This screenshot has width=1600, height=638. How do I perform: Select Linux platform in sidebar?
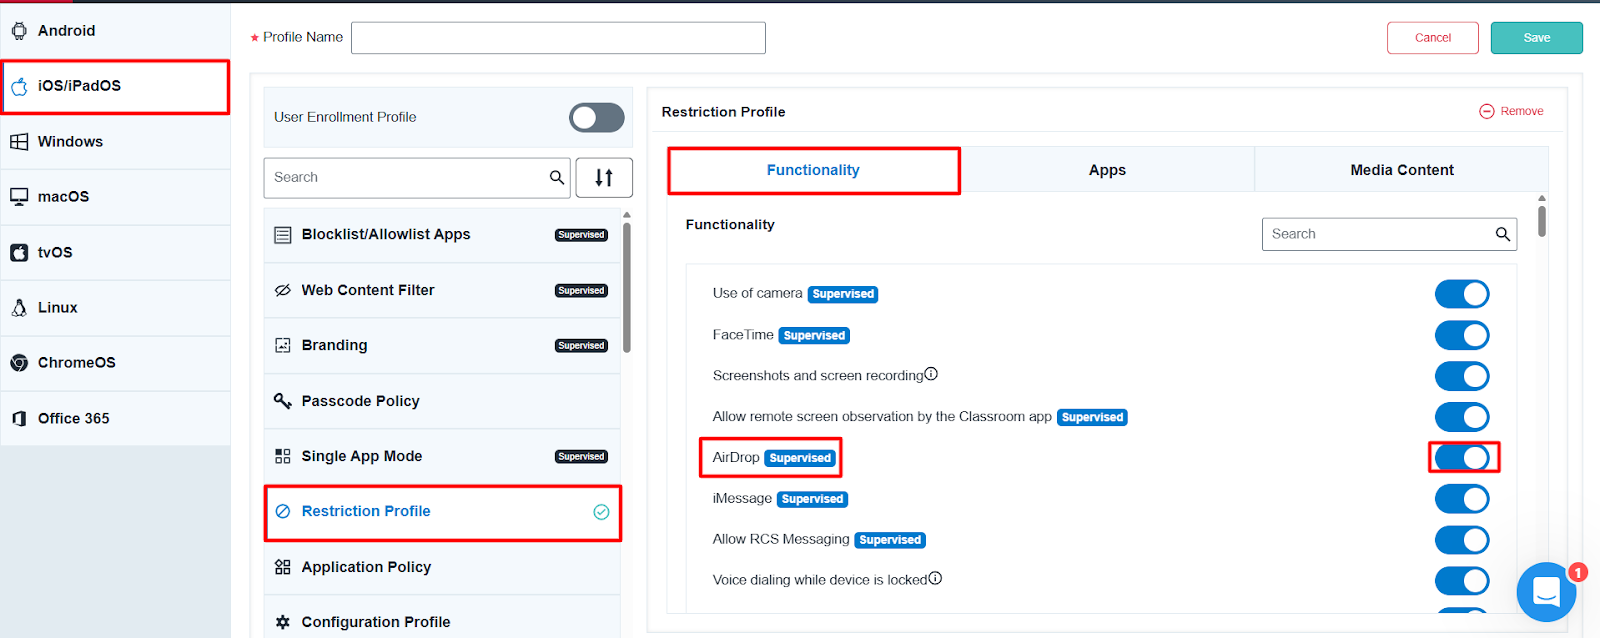pos(115,308)
